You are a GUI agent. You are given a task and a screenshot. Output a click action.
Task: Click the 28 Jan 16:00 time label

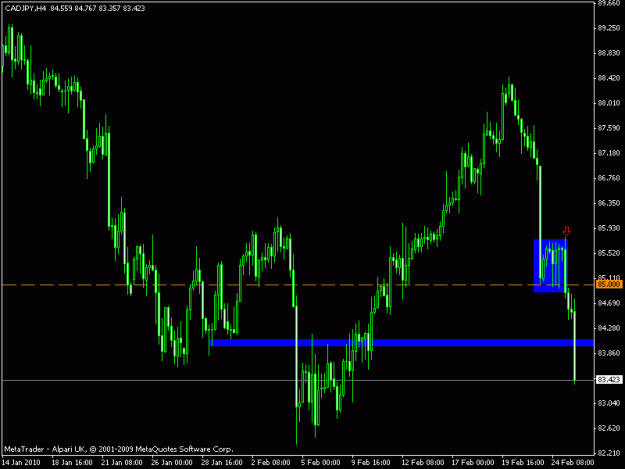point(222,463)
